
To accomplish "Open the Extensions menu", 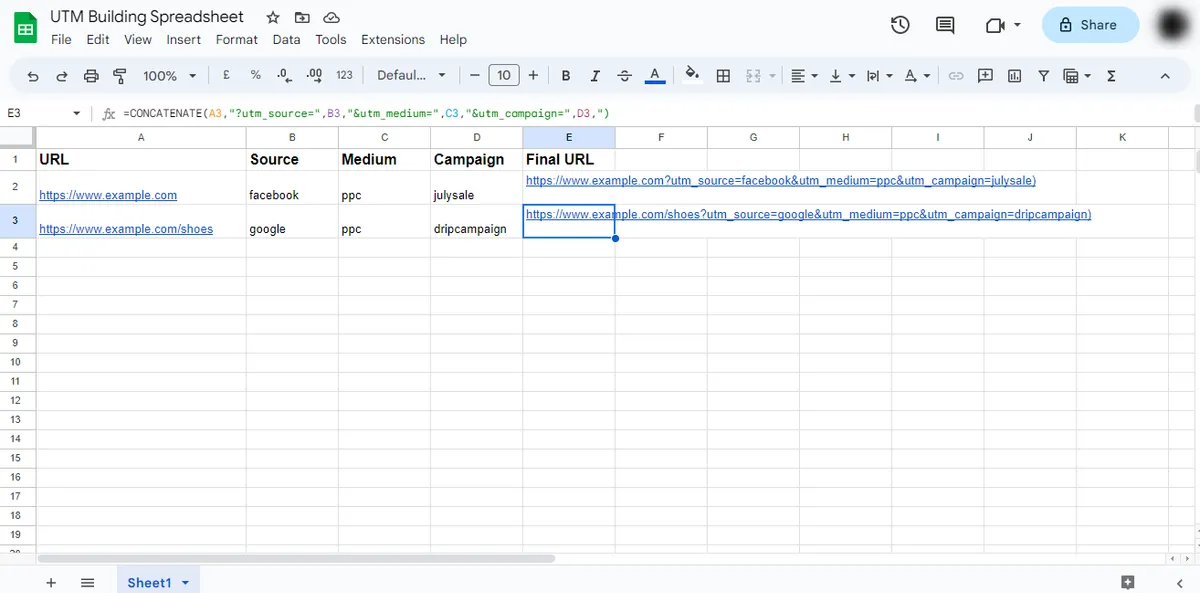I will coord(393,40).
